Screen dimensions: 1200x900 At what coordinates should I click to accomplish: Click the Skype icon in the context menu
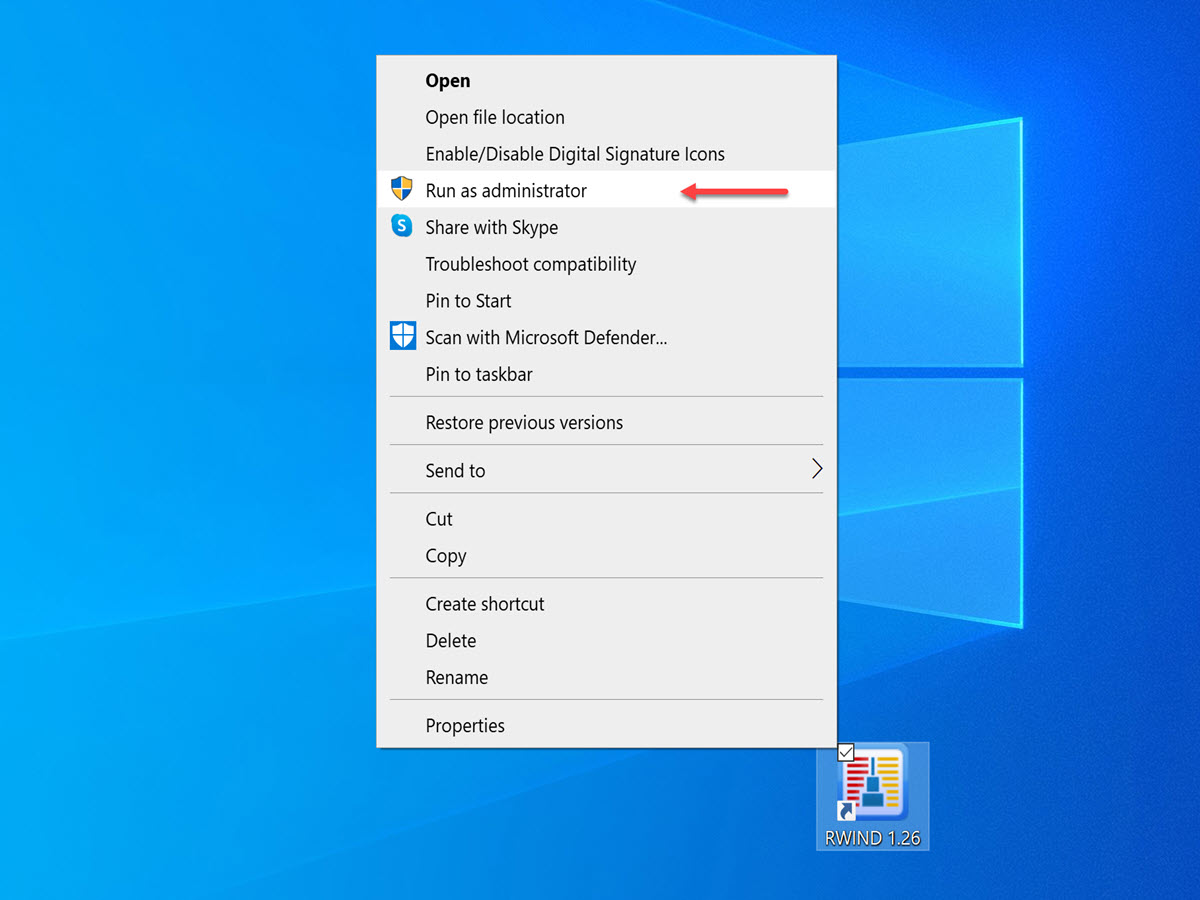click(402, 226)
